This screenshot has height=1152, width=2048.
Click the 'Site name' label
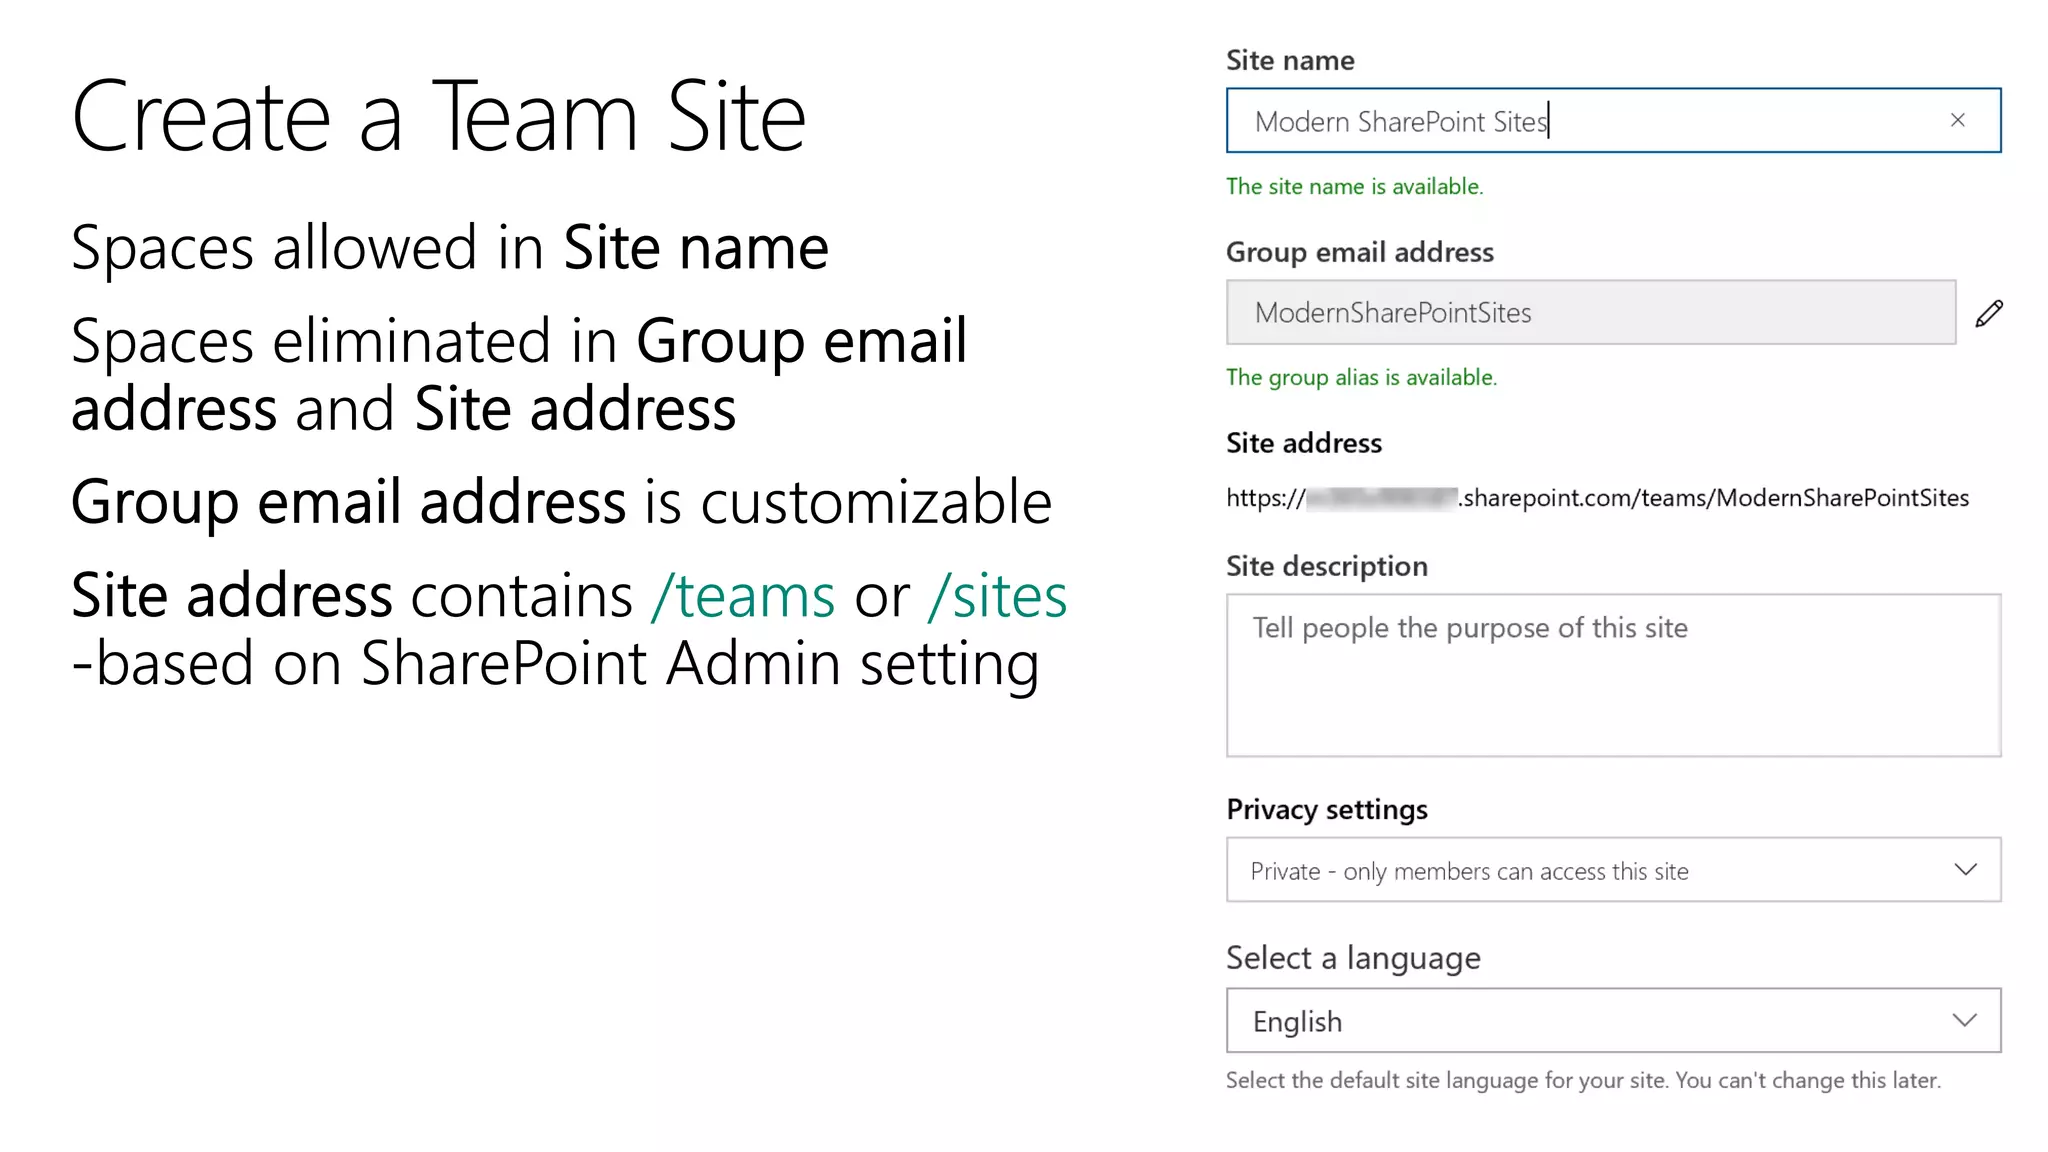[x=1290, y=60]
